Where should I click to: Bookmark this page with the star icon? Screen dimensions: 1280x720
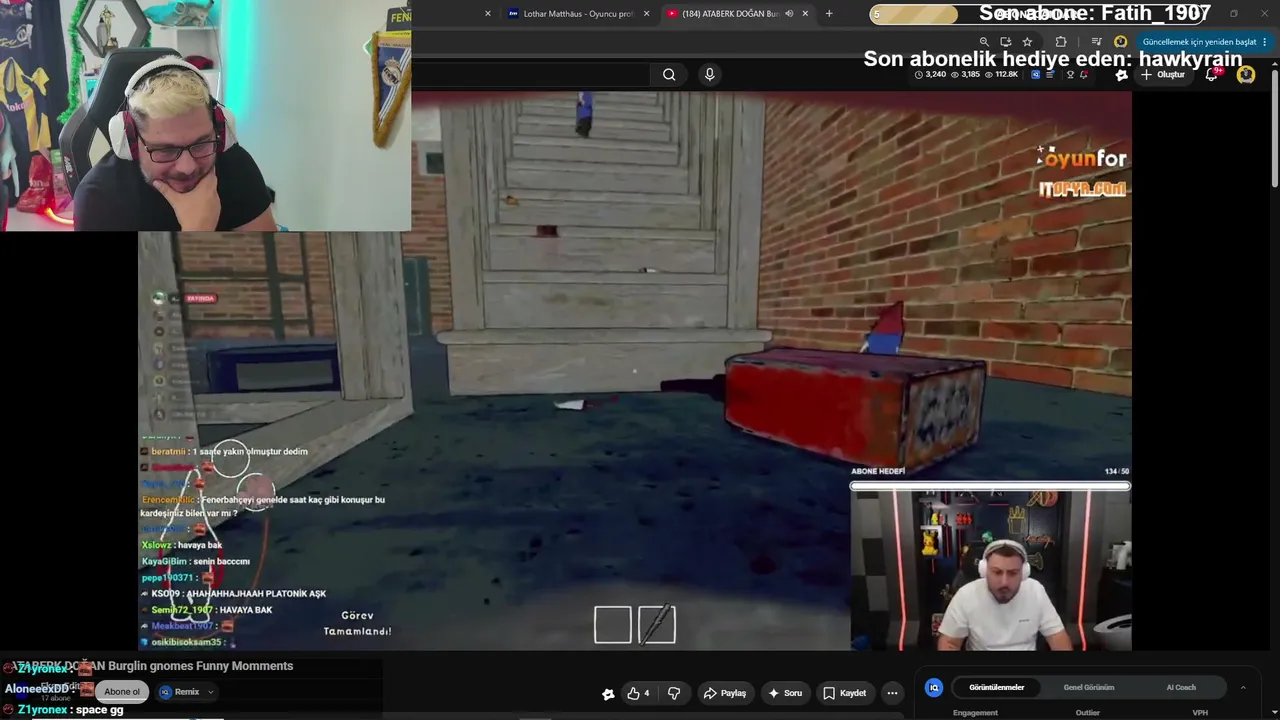(x=1027, y=42)
